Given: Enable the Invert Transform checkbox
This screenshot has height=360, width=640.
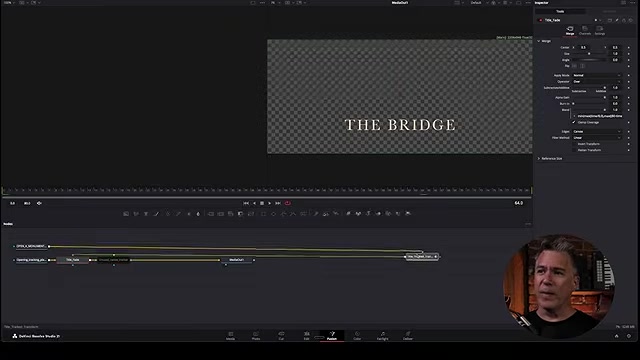Looking at the screenshot, I should [x=574, y=144].
